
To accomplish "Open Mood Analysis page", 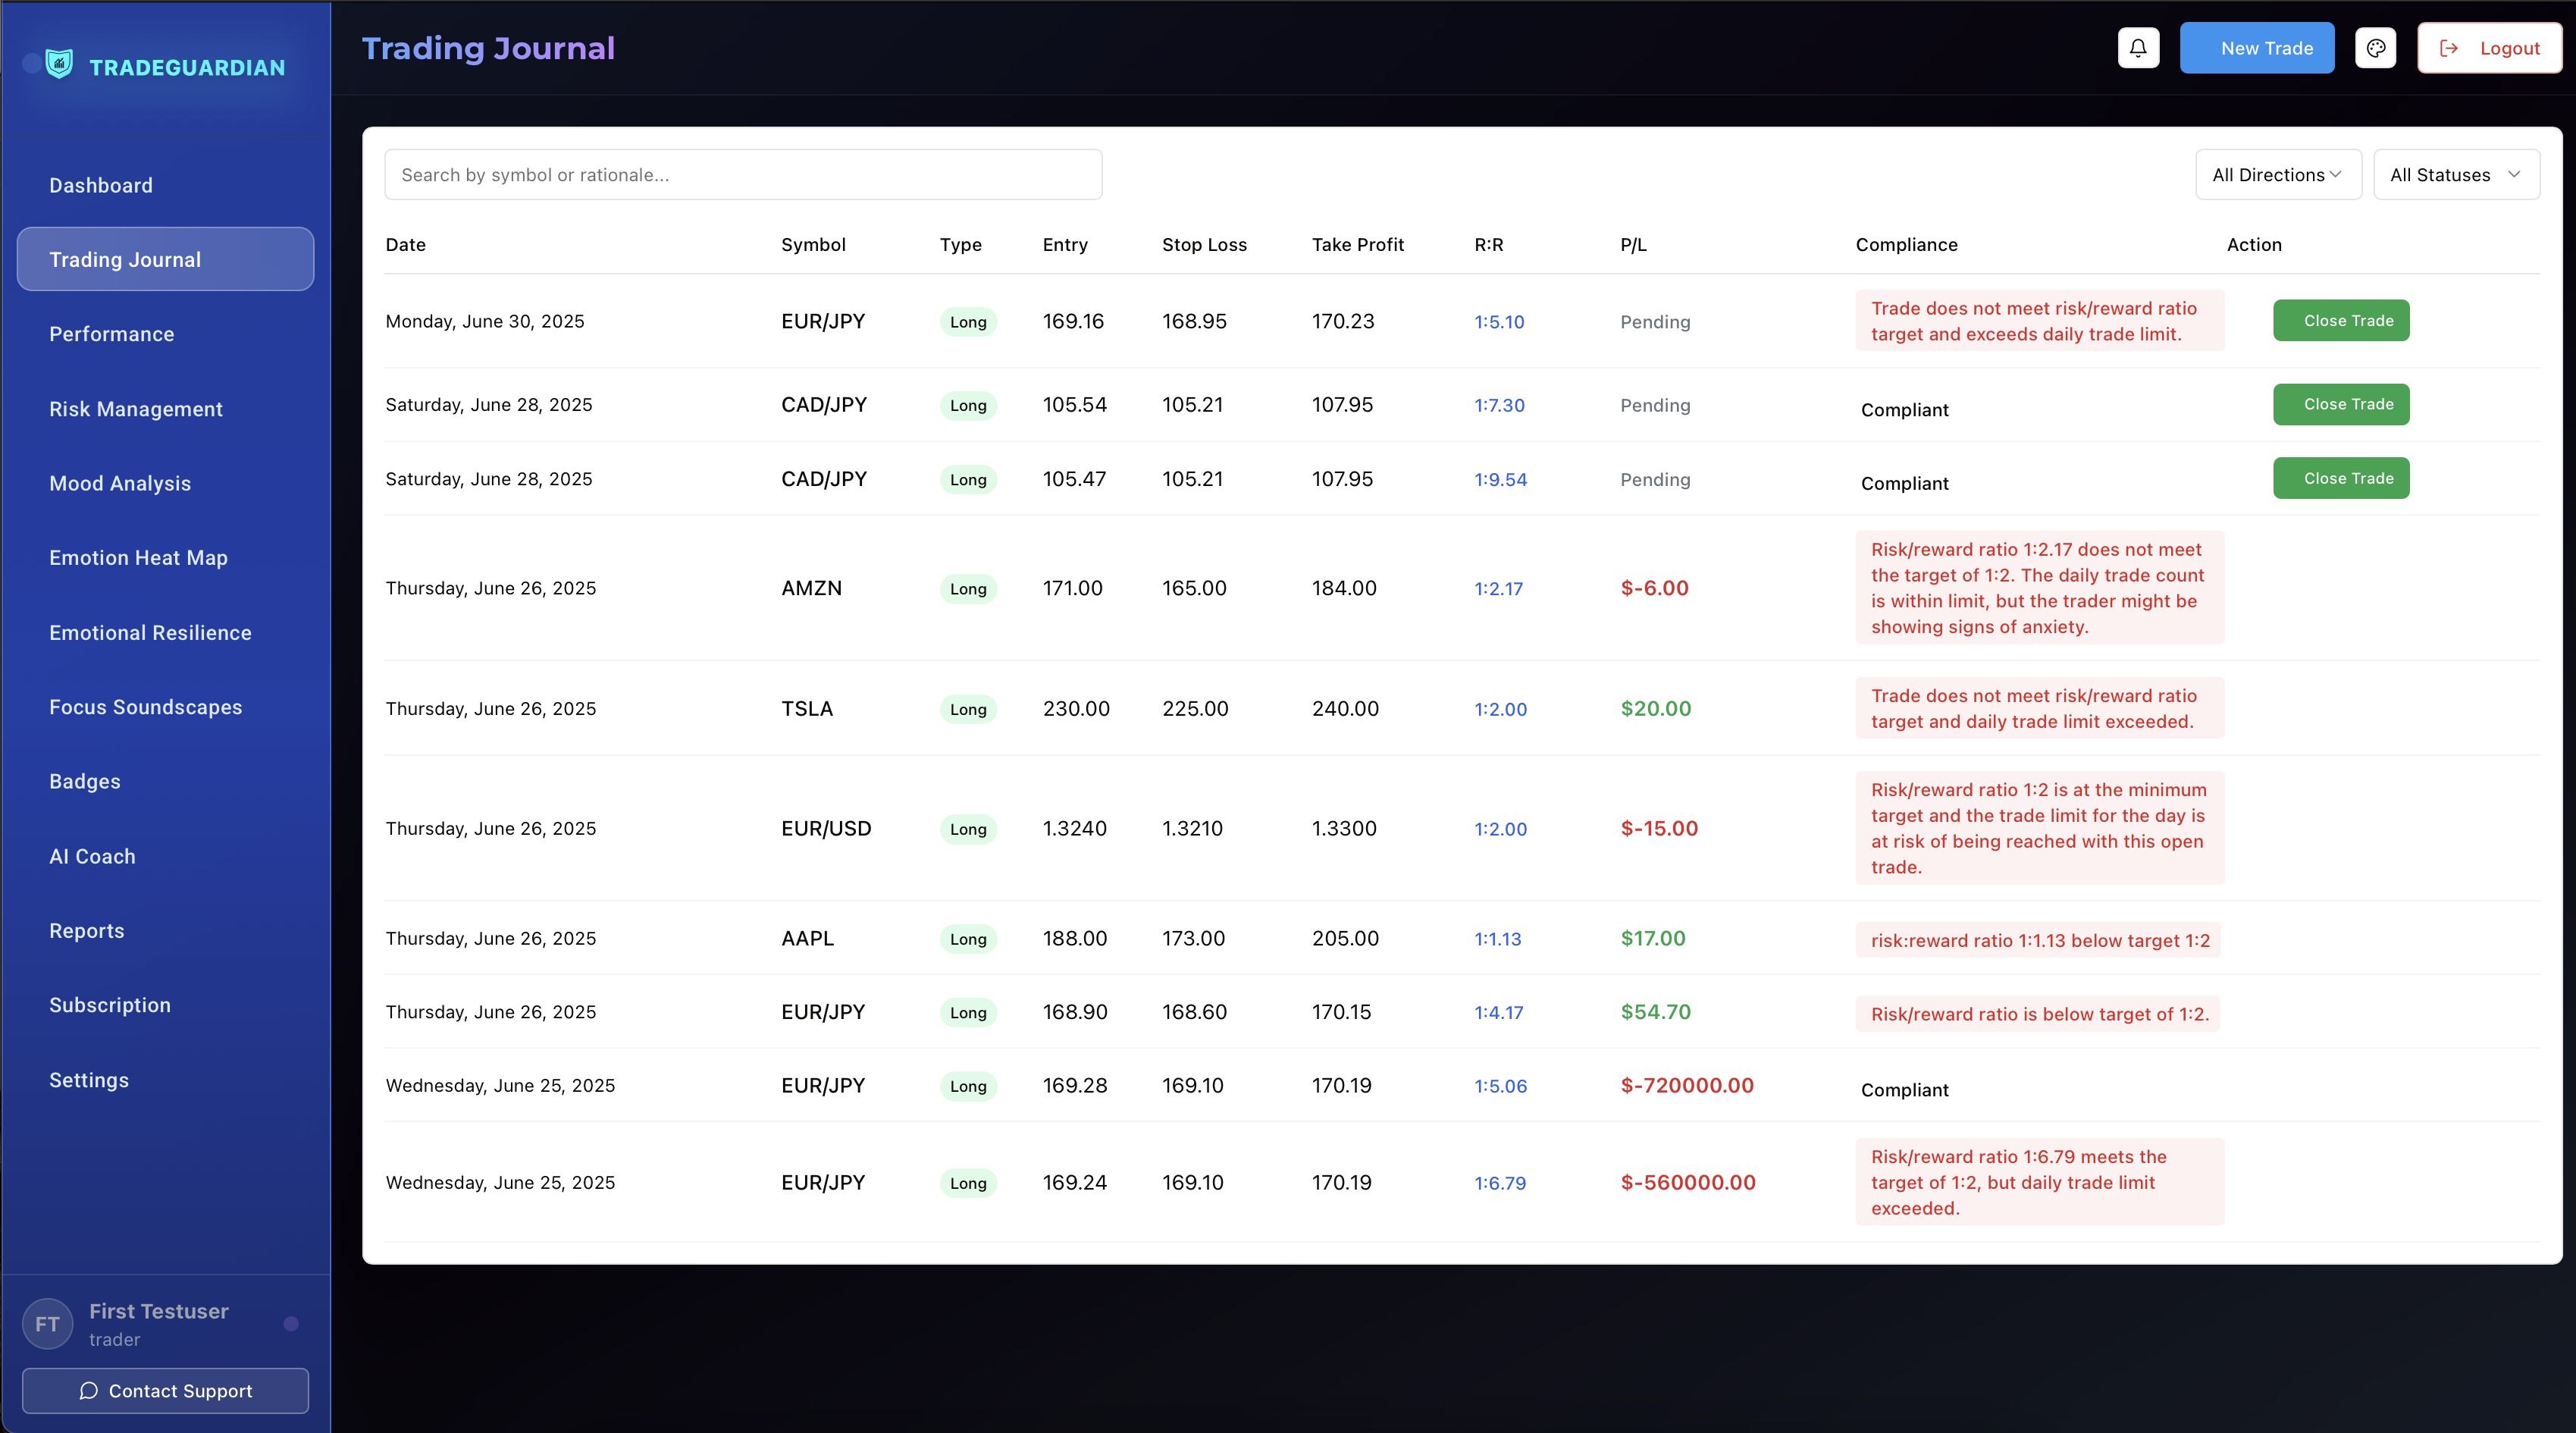I will tap(120, 483).
